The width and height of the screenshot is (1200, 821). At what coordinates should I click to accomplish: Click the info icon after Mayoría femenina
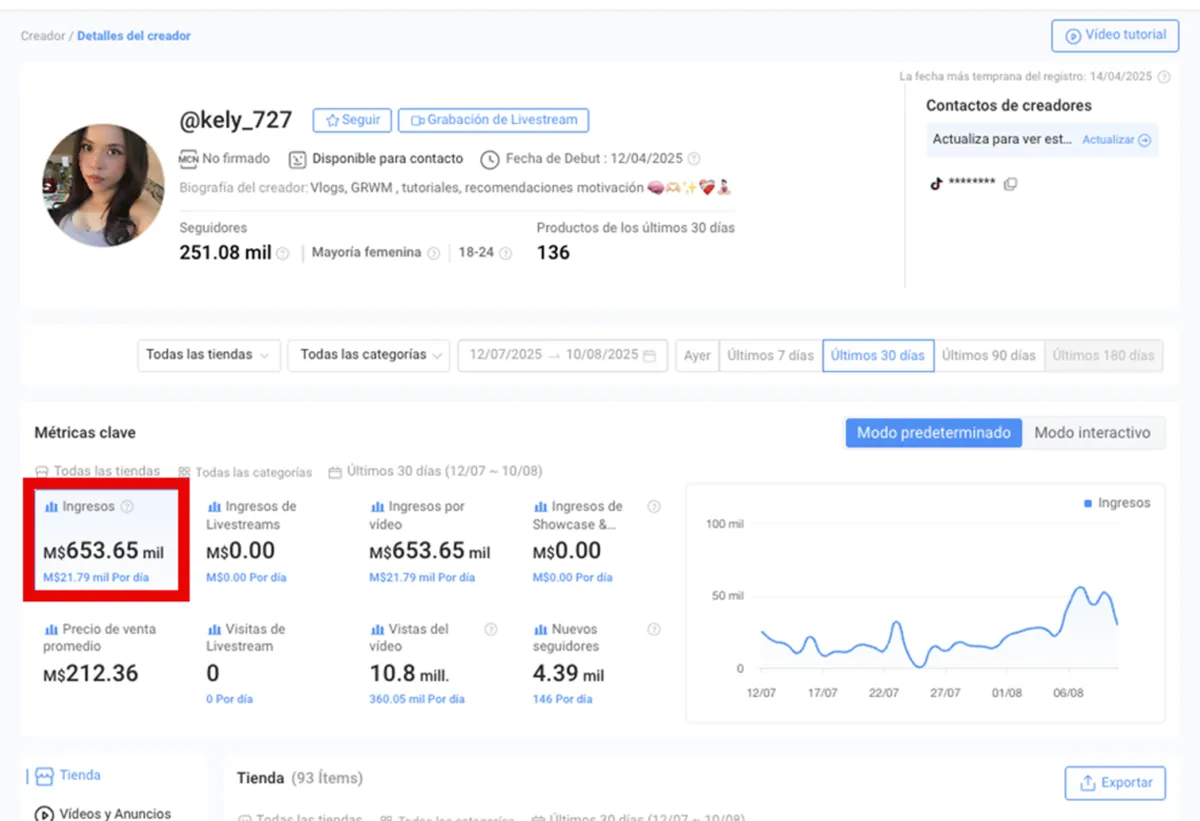(433, 254)
